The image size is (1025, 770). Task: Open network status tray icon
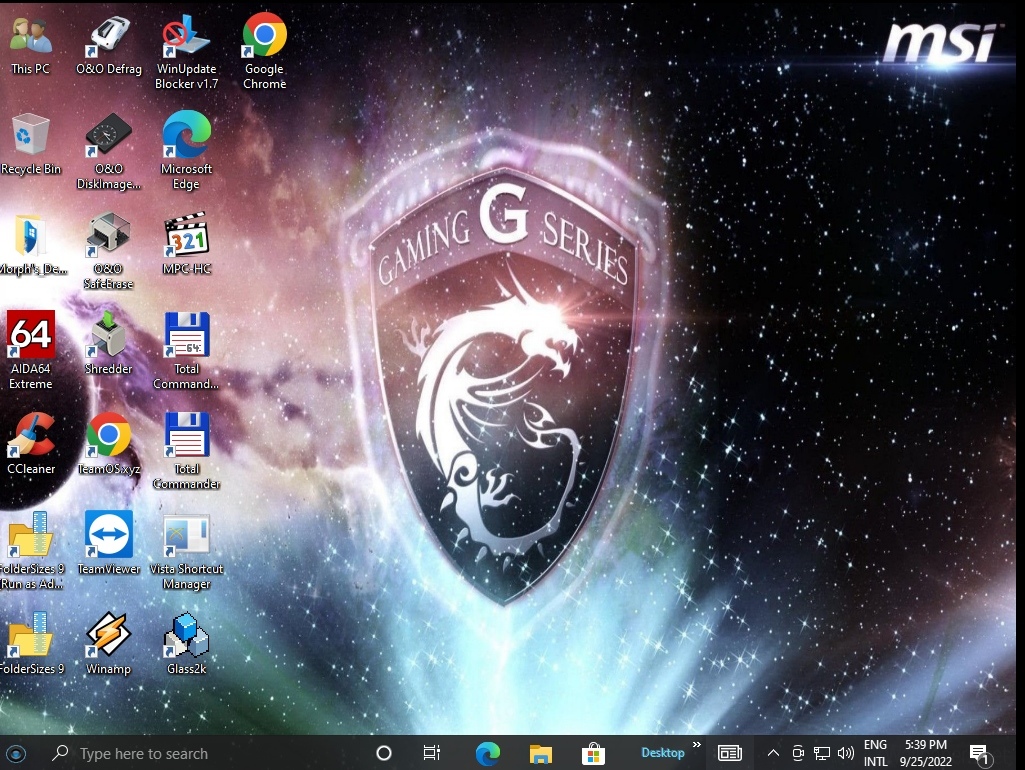point(822,754)
